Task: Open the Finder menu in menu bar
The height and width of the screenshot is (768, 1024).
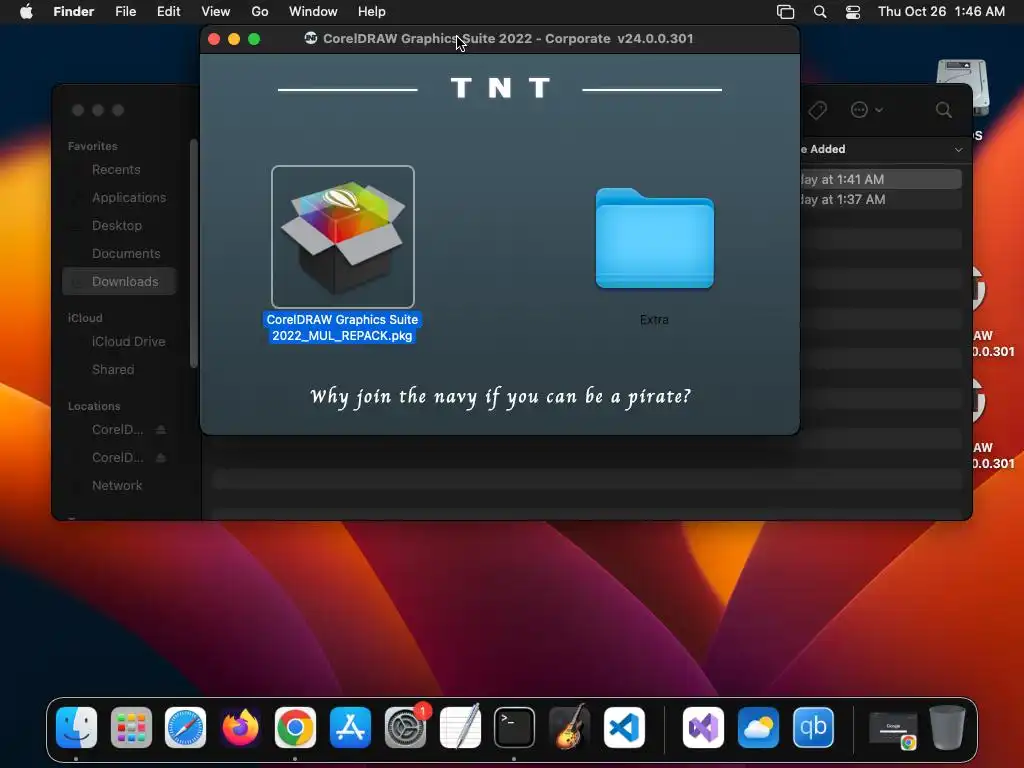Action: (73, 12)
